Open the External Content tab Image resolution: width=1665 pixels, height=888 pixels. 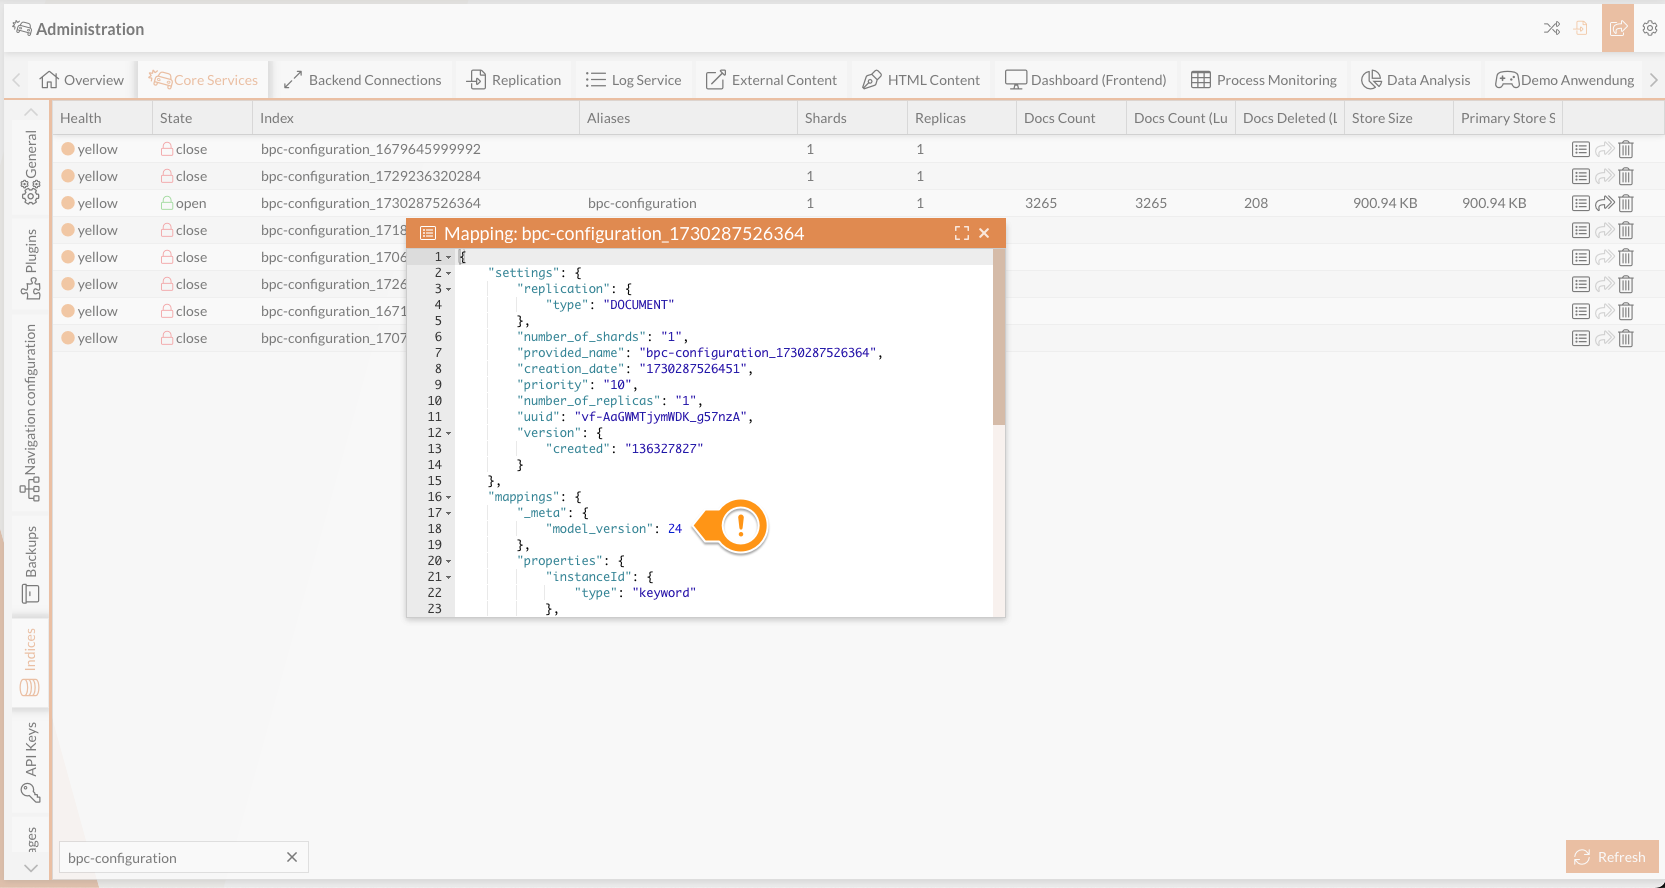pyautogui.click(x=771, y=80)
